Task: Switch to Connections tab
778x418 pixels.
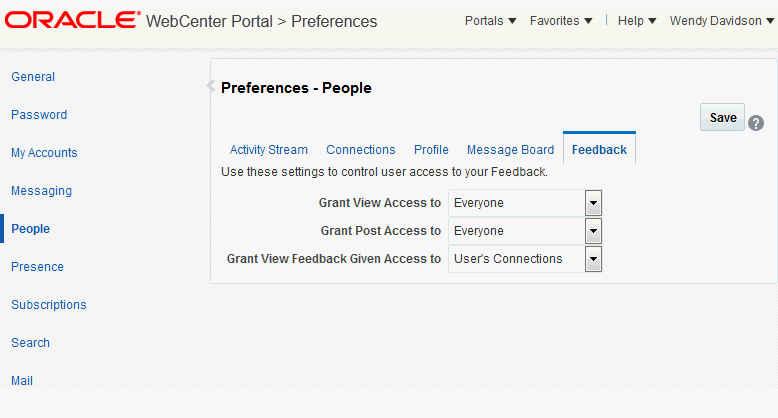Action: coord(361,150)
